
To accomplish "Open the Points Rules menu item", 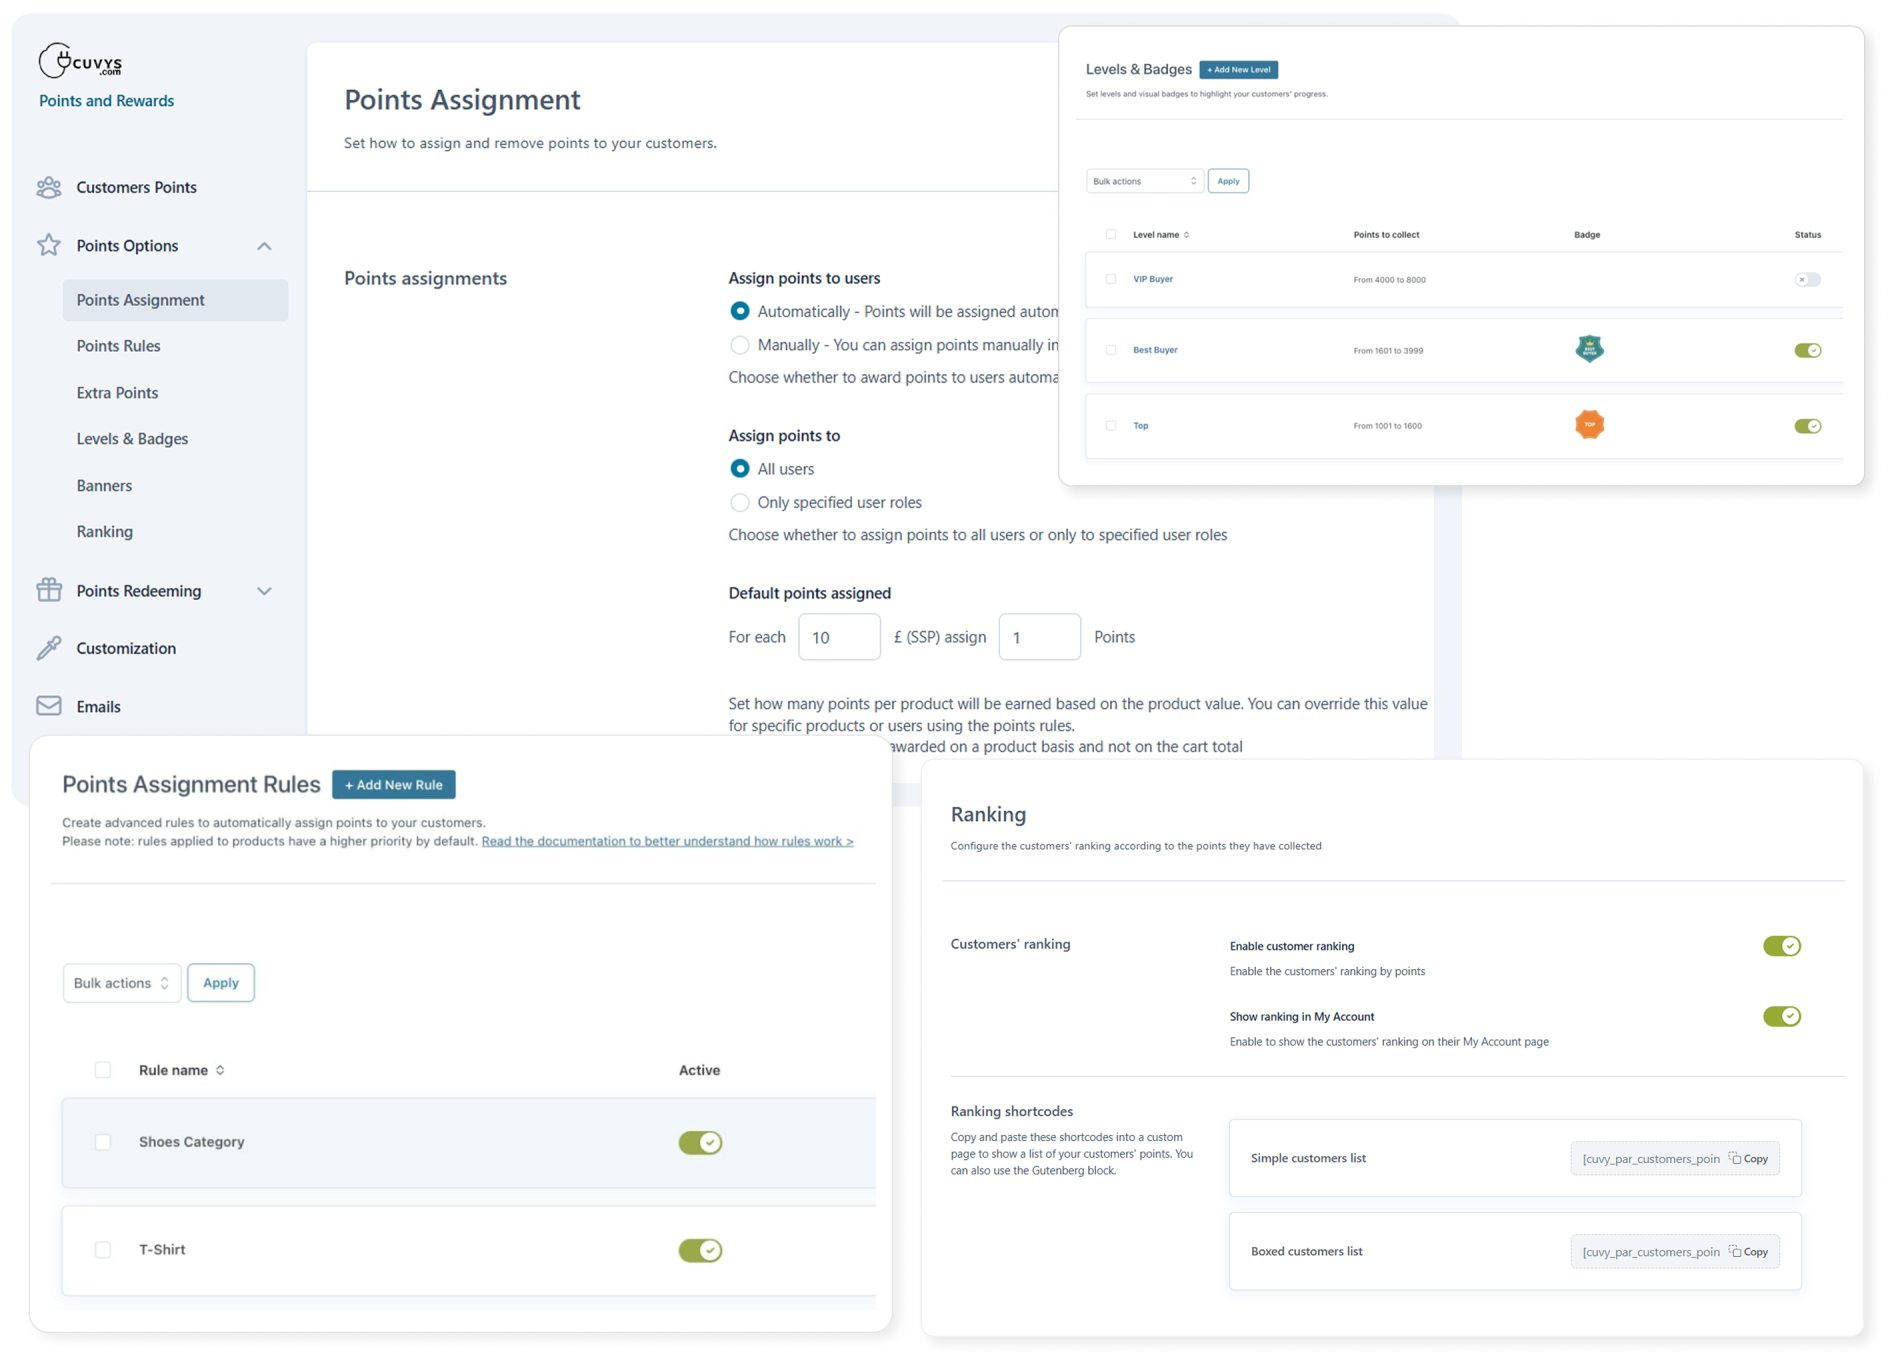I will (x=118, y=346).
